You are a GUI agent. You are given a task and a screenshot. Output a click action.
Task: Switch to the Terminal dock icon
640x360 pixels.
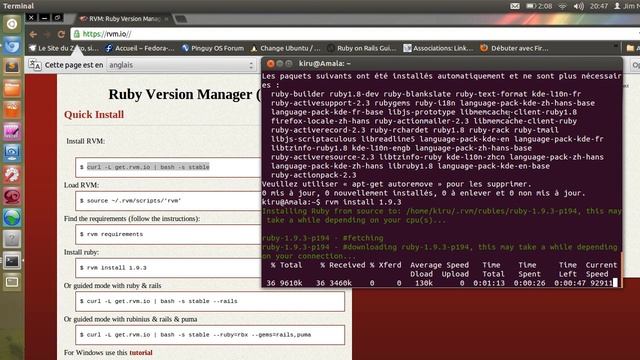coord(12,261)
